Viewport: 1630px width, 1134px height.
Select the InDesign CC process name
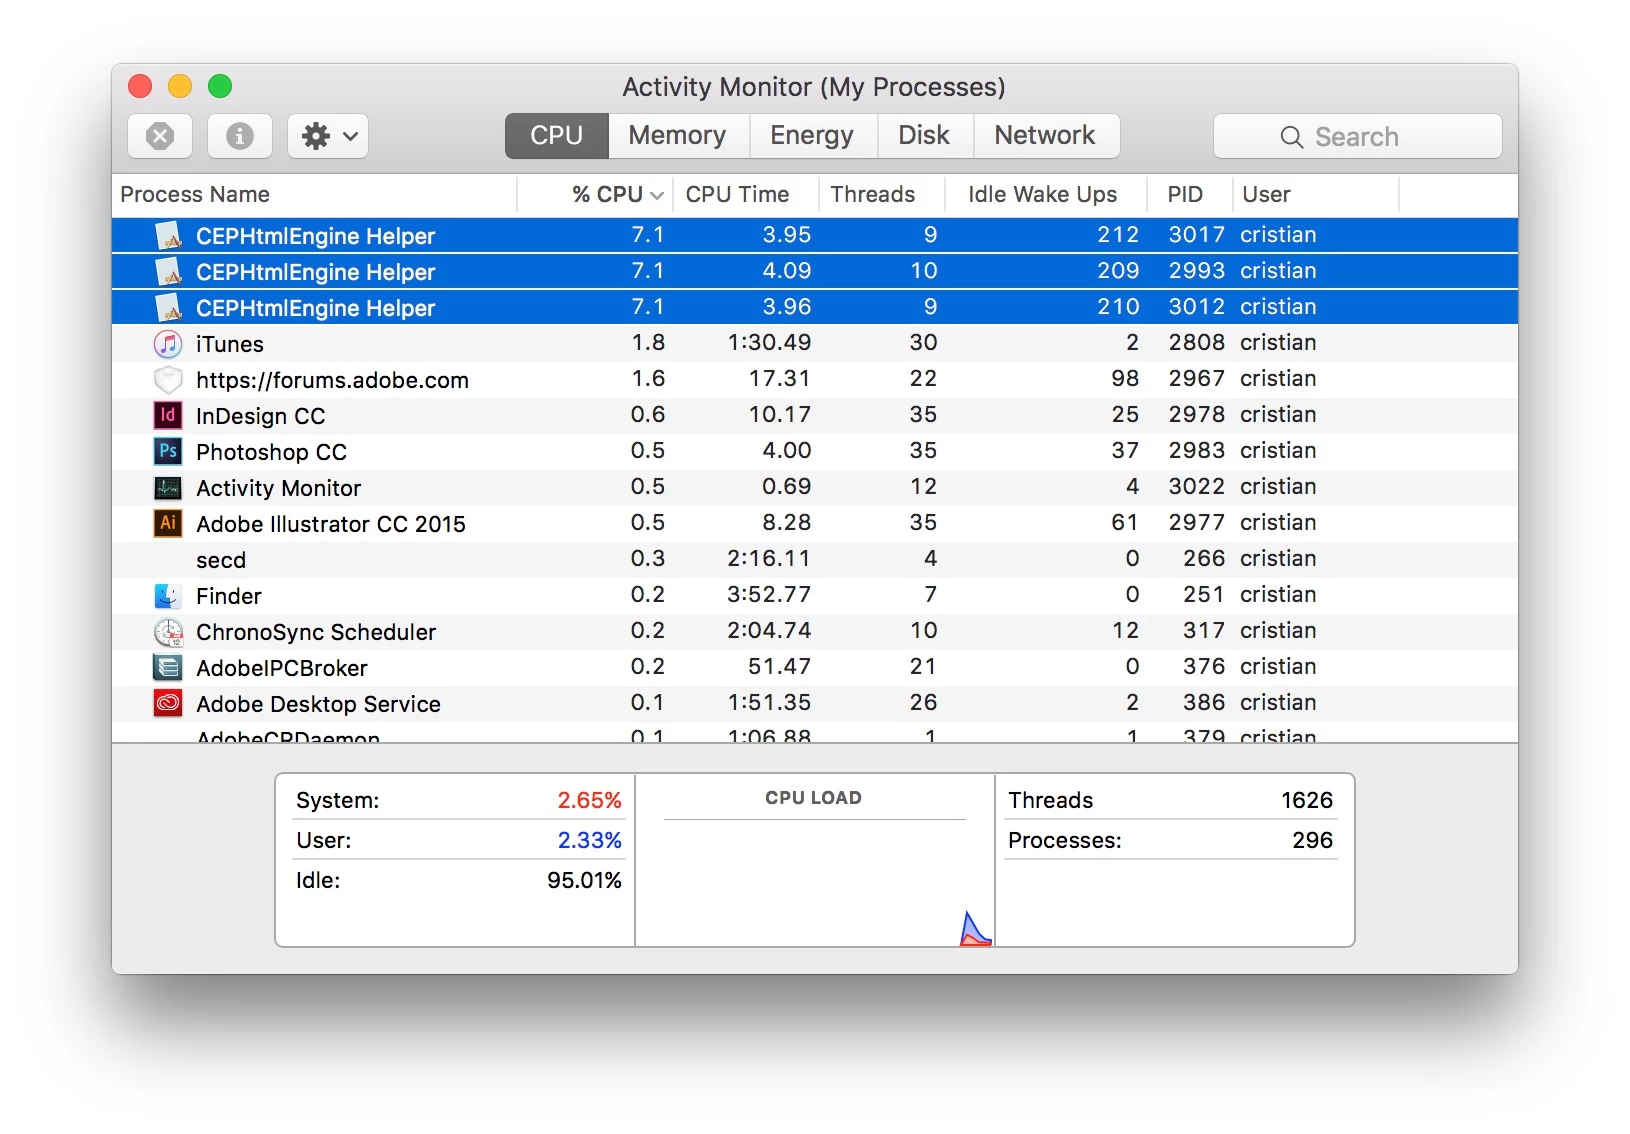260,416
